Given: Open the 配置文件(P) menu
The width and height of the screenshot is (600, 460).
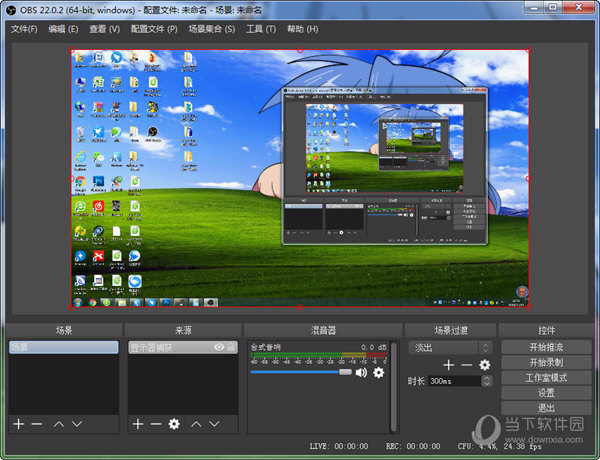Looking at the screenshot, I should click(154, 29).
